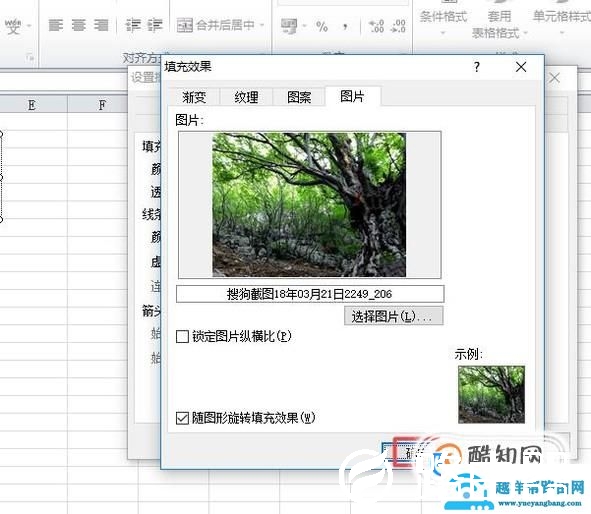
Task: Open phonetic guide dropdown arrow
Action: 29,26
